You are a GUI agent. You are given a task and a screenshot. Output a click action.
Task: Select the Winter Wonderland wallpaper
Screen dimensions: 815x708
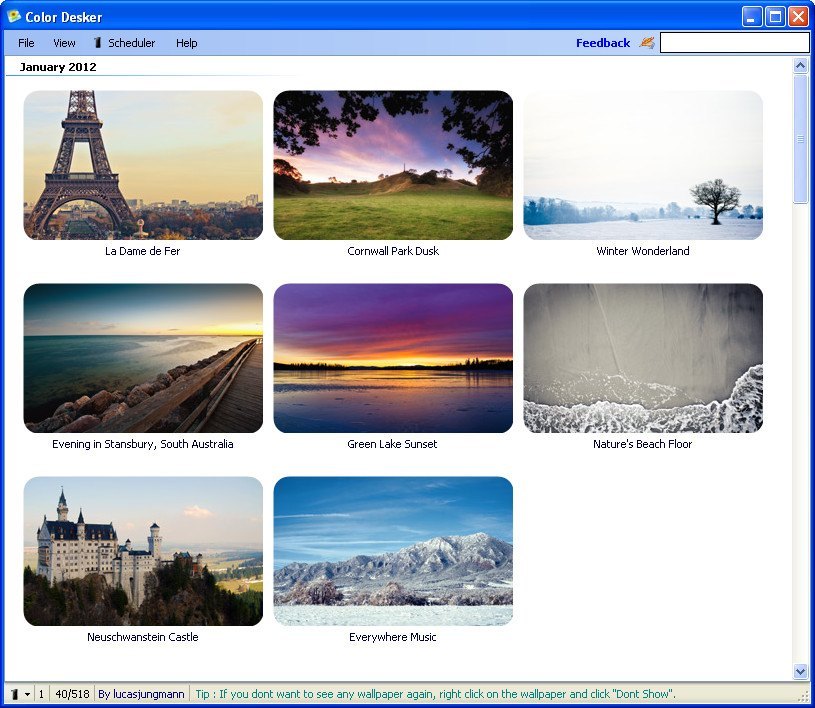pyautogui.click(x=643, y=164)
